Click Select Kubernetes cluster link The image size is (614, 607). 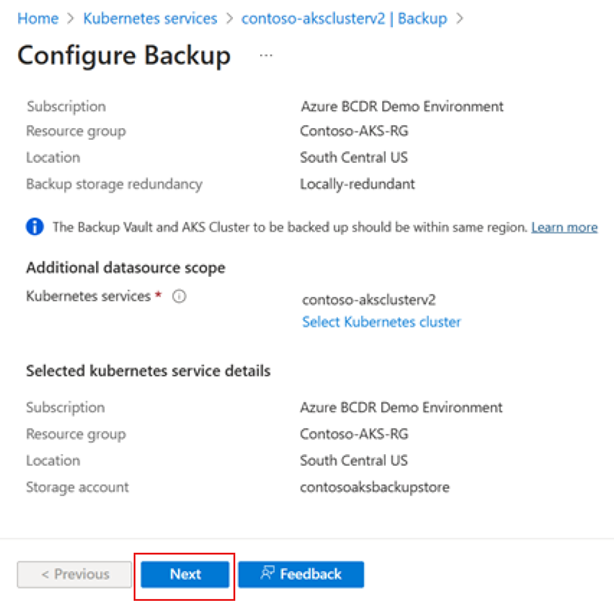[381, 322]
